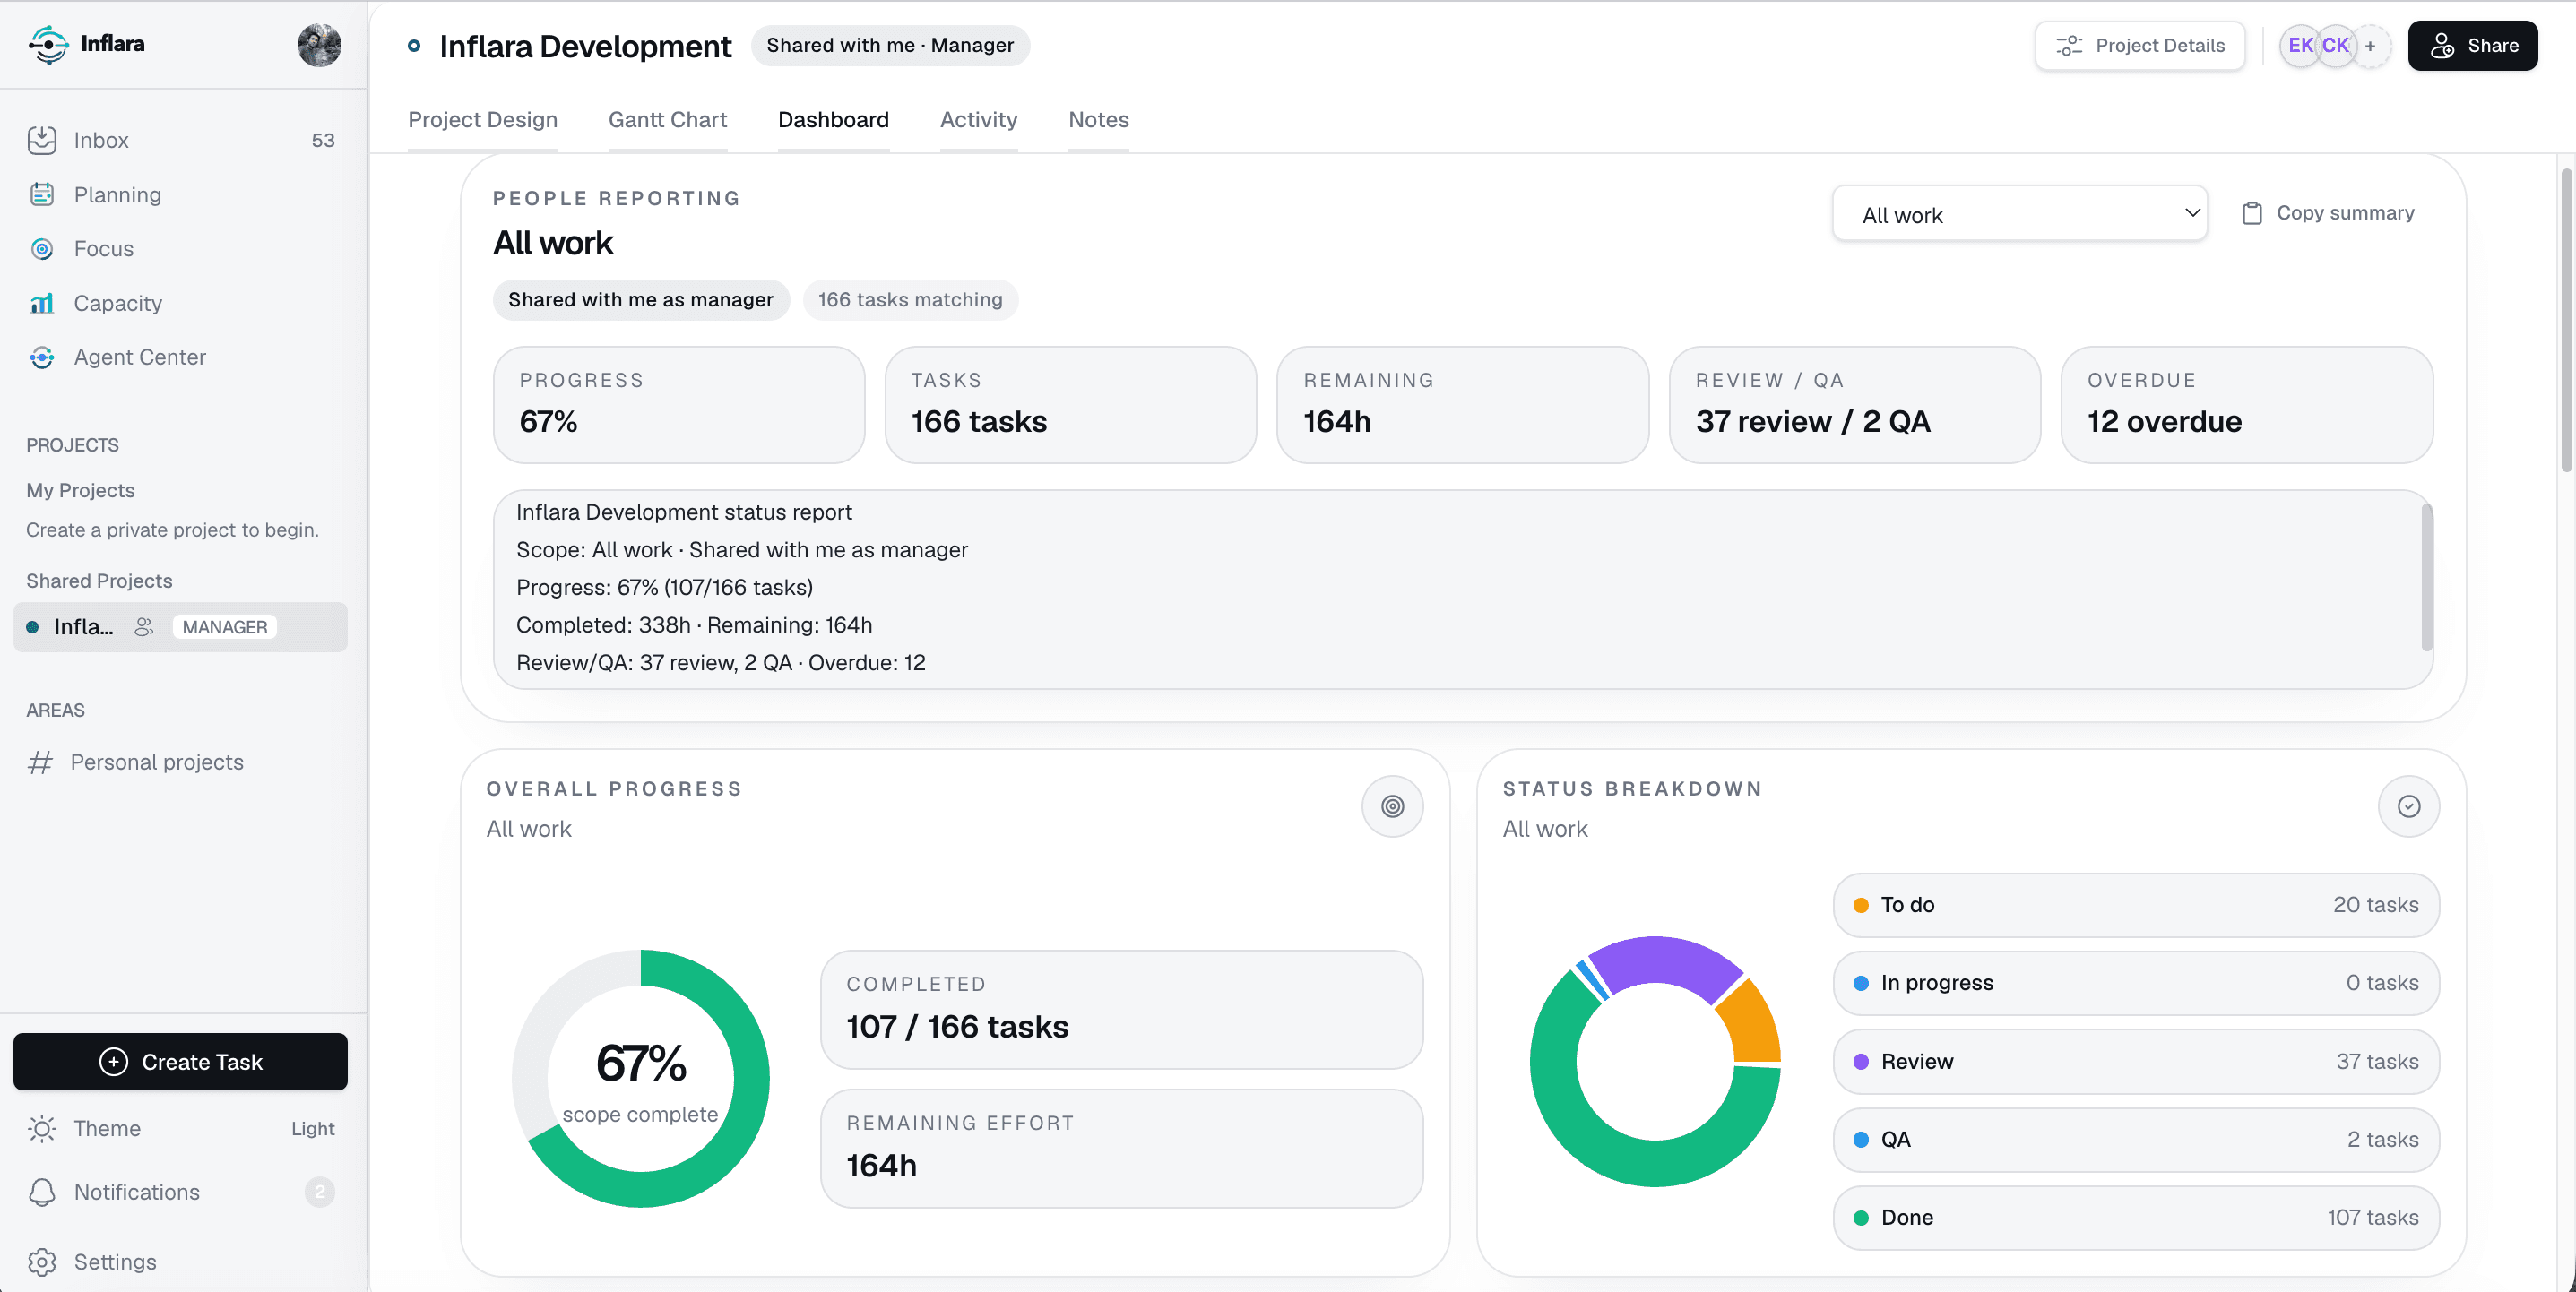Click Copy summary
Viewport: 2576px width, 1292px height.
(2328, 213)
